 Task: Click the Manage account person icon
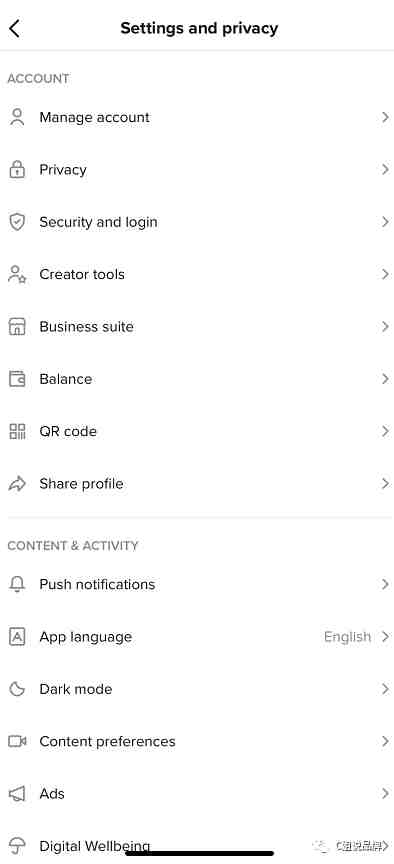coord(17,117)
